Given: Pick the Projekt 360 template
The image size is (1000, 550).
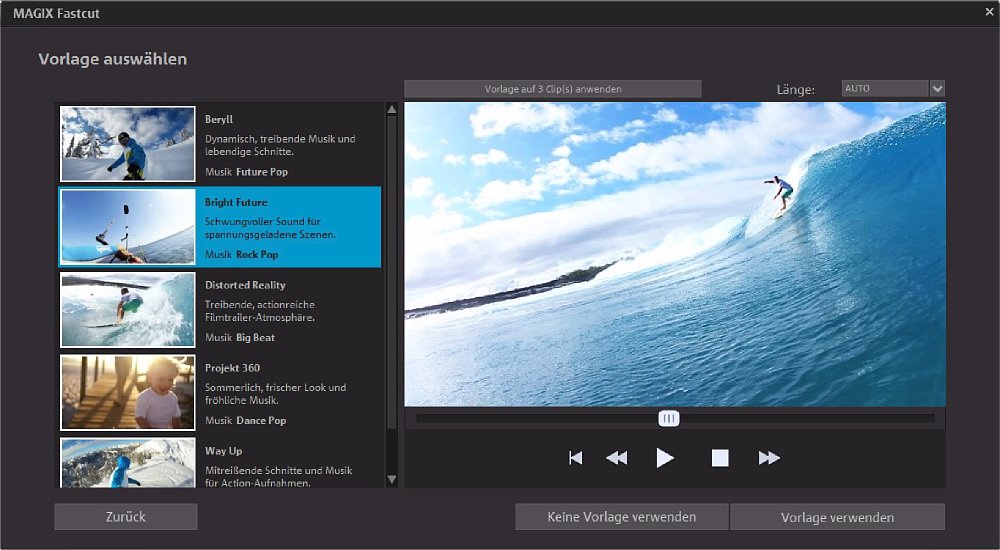Looking at the screenshot, I should pyautogui.click(x=220, y=393).
